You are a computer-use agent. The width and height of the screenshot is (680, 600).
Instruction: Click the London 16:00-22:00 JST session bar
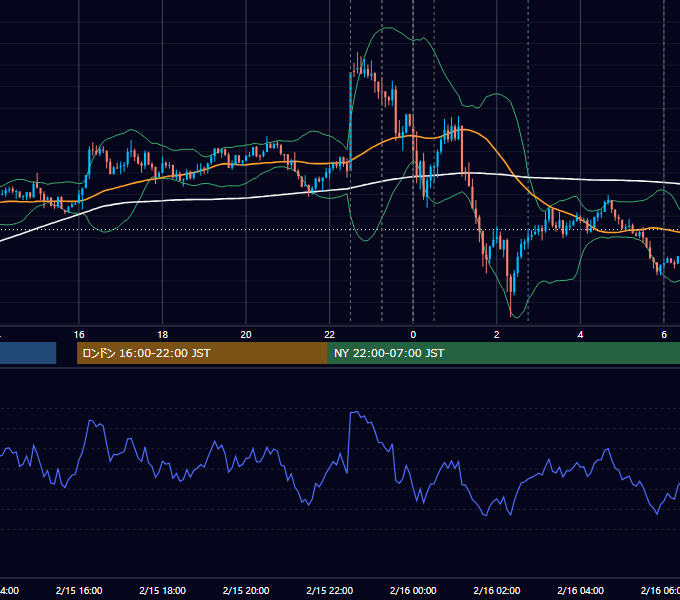tap(202, 353)
